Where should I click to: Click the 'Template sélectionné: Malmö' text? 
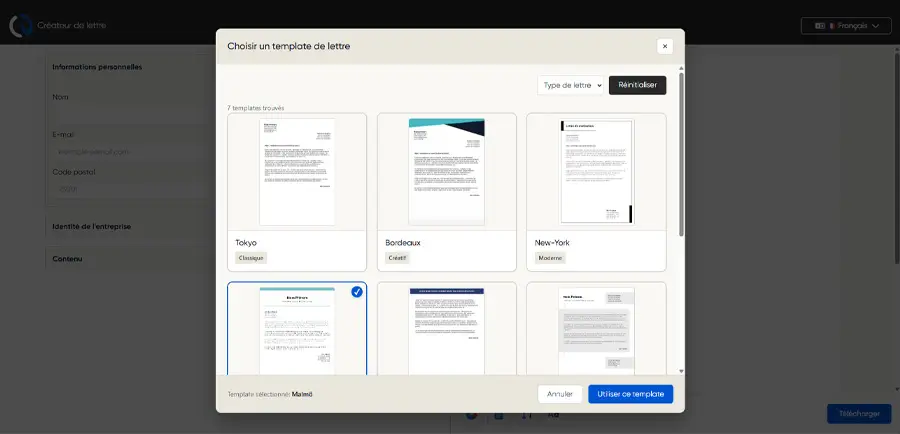tap(270, 394)
